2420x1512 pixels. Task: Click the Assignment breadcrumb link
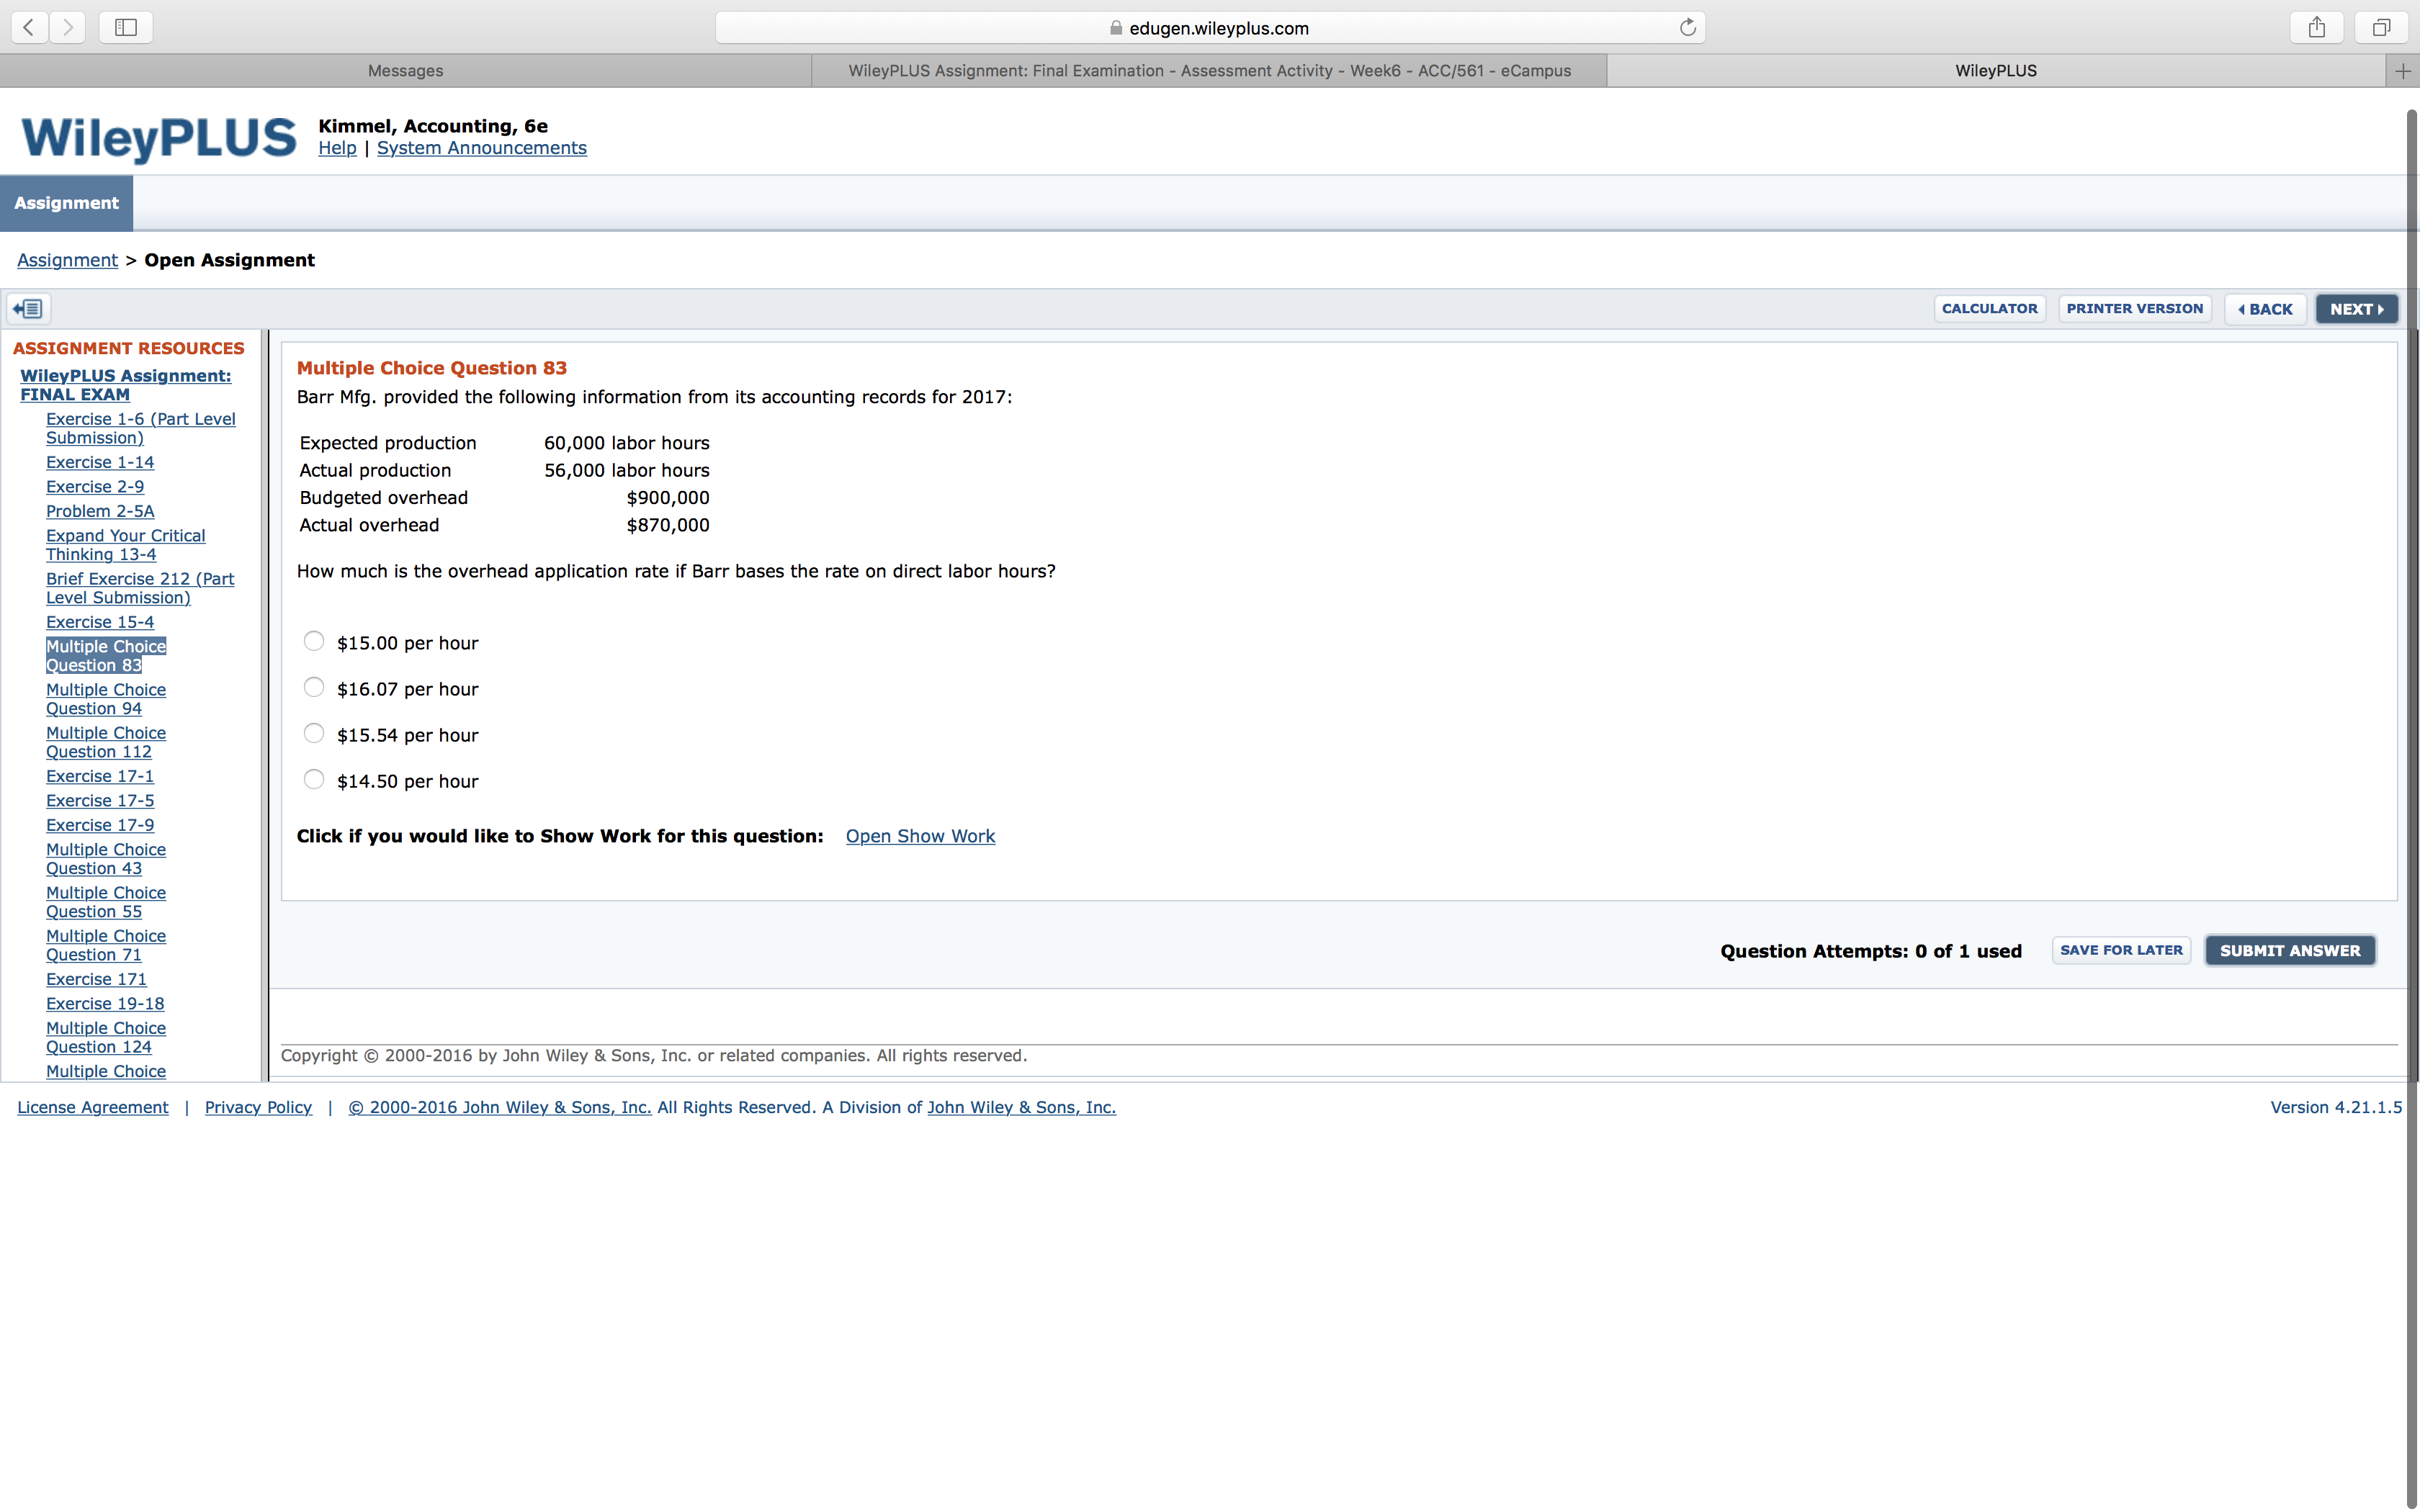click(x=67, y=260)
